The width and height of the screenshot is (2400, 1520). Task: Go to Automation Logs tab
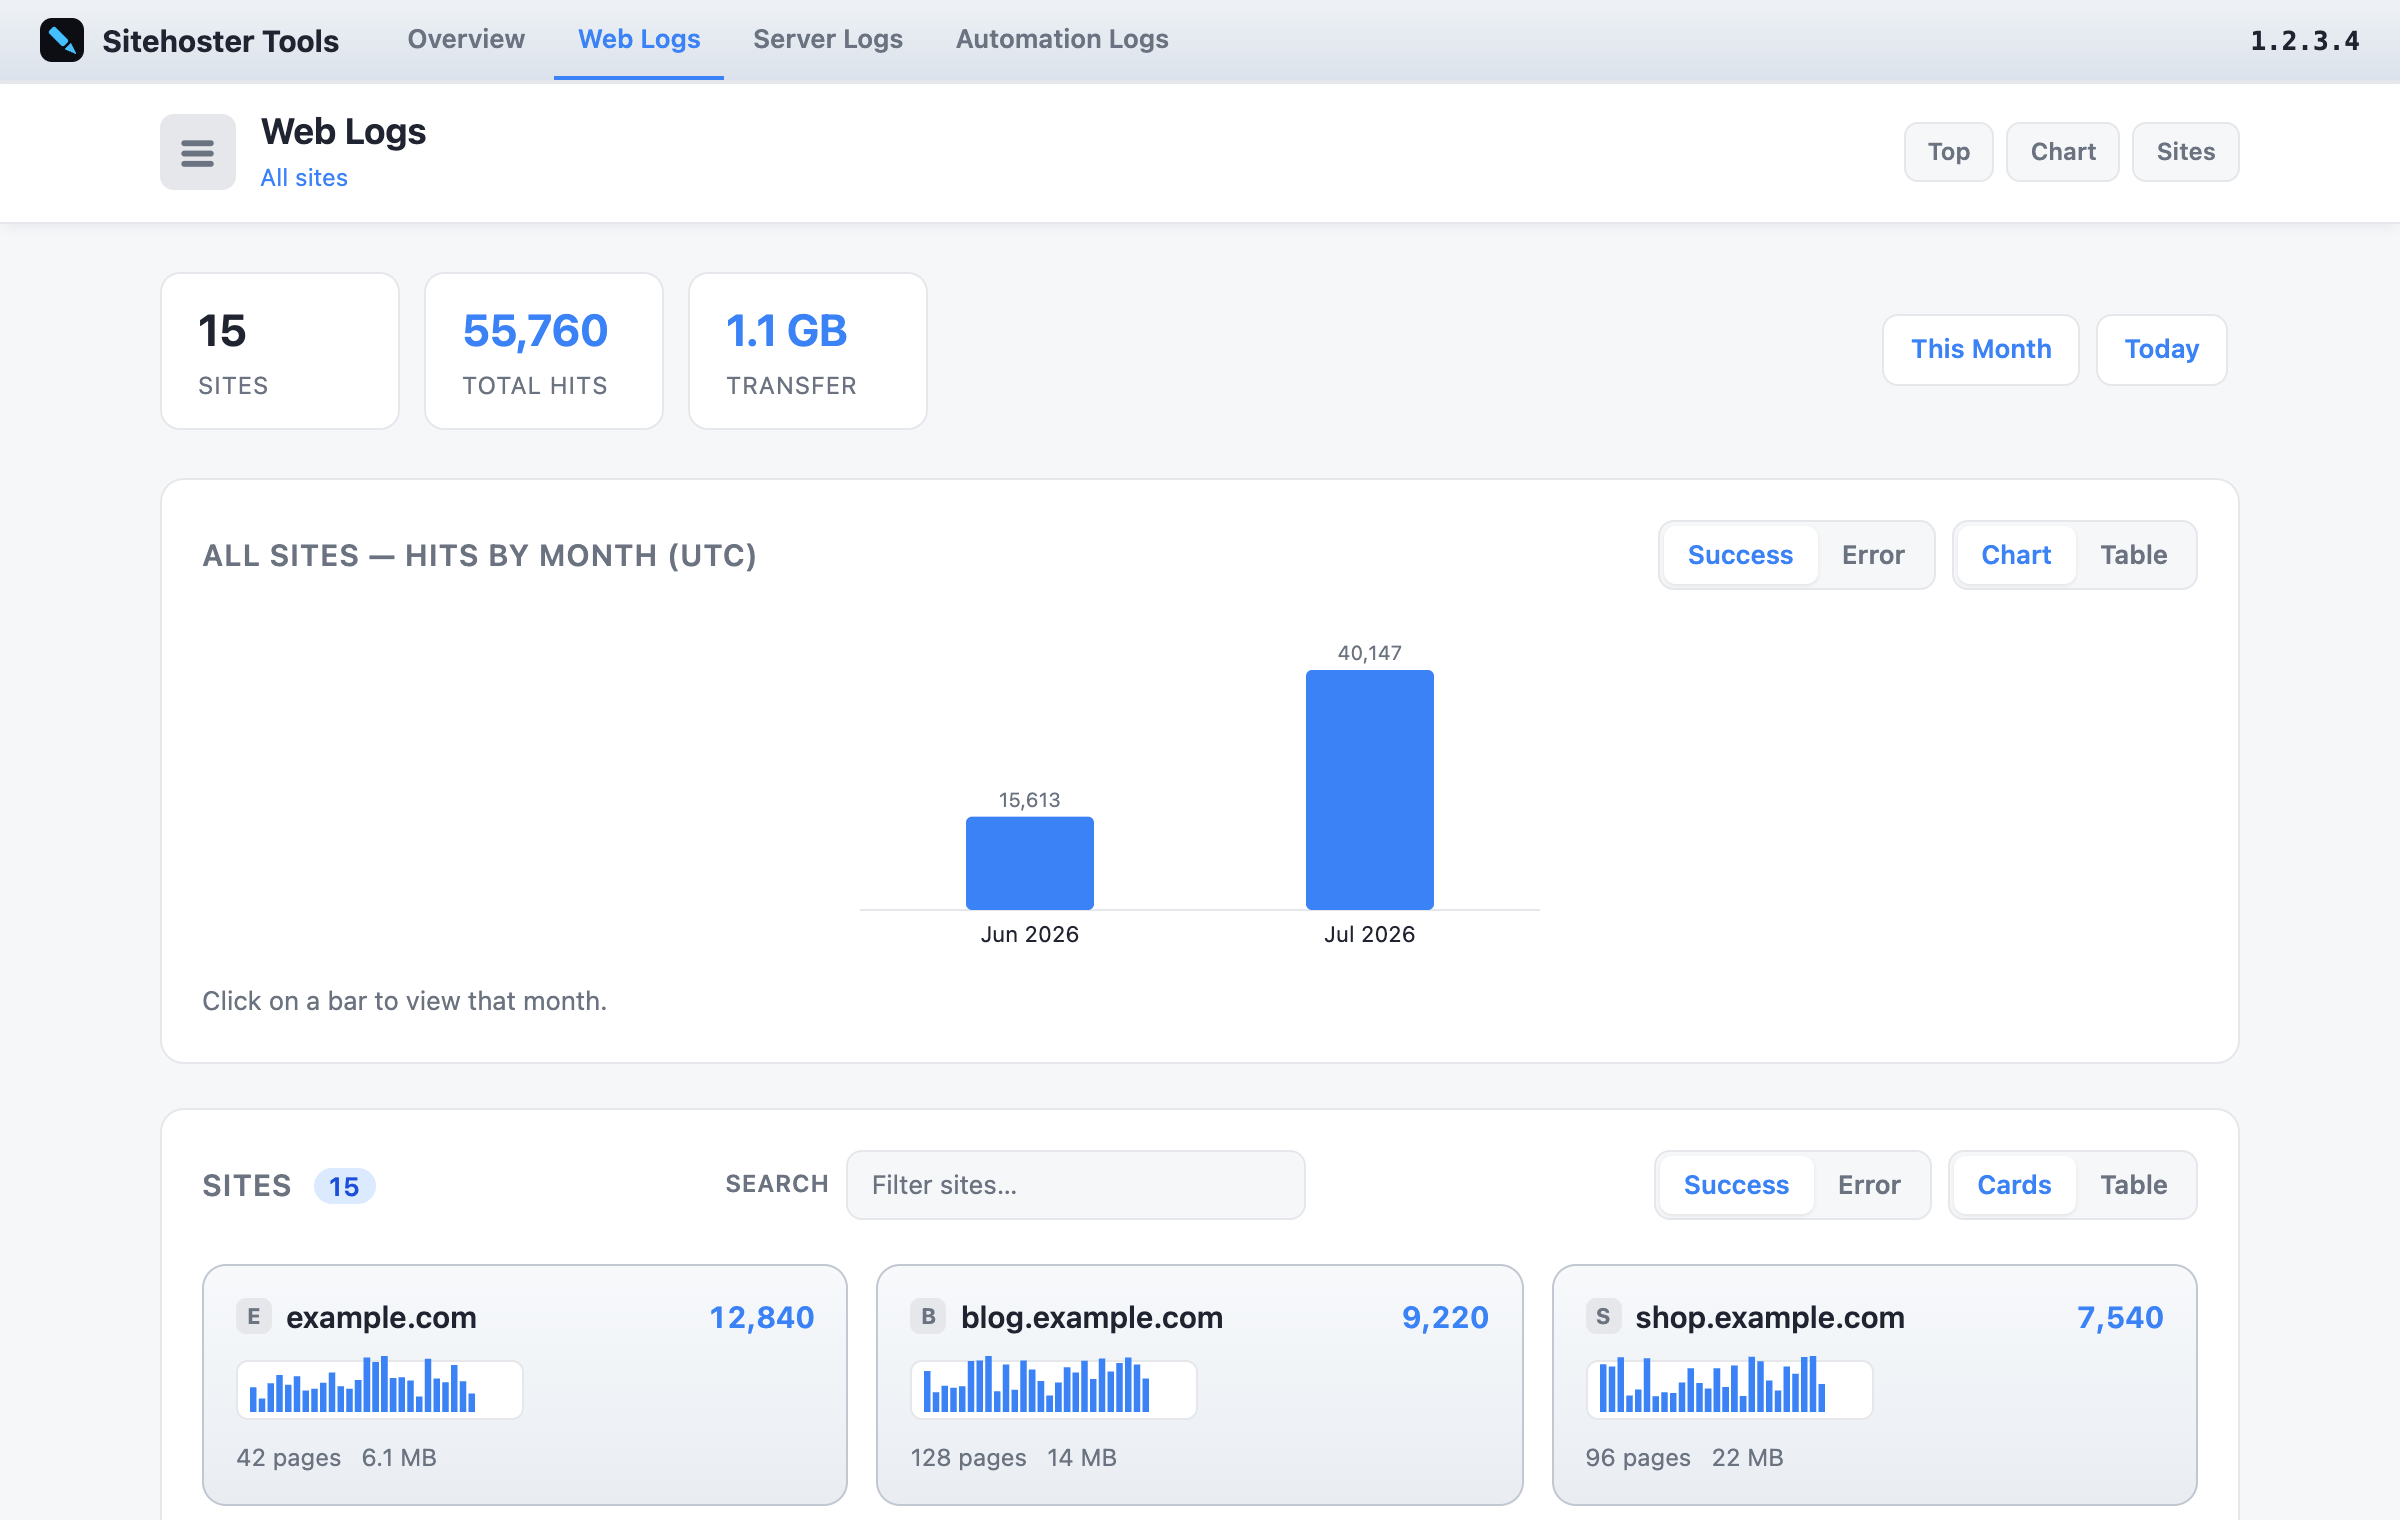1062,39
